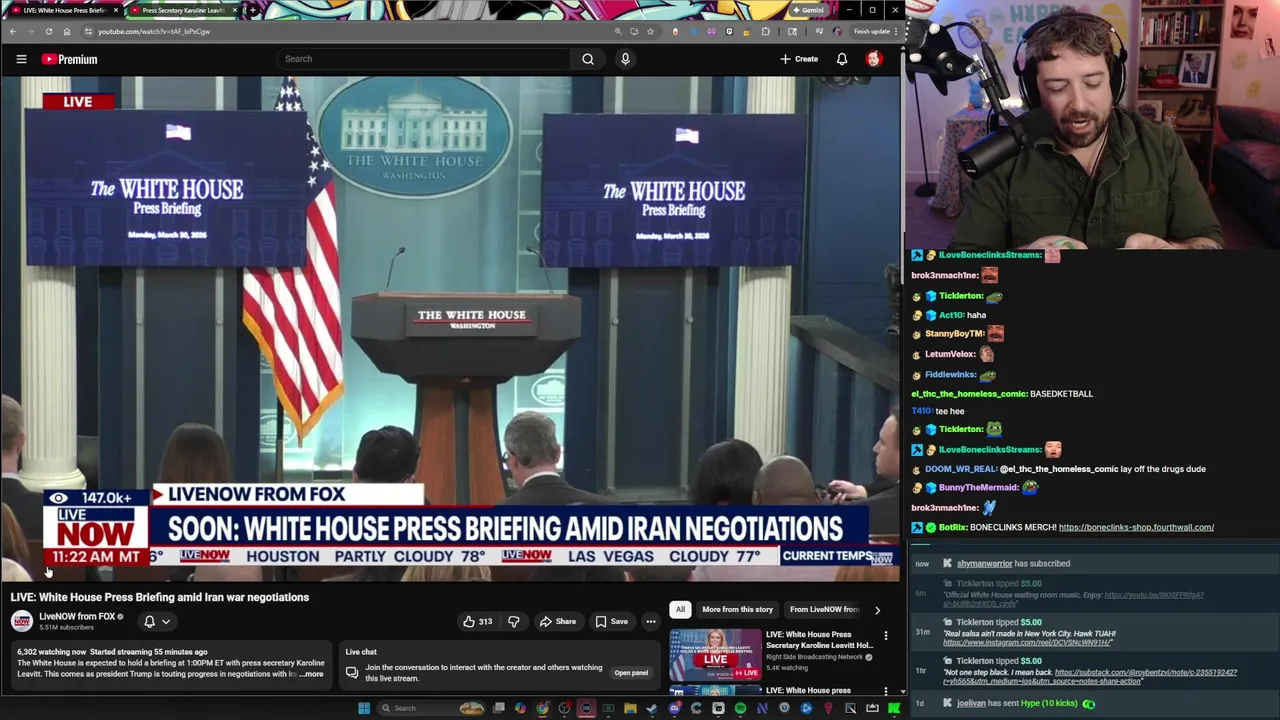Open Tickleton's YouTube link in tip message
The width and height of the screenshot is (1280, 720).
pyautogui.click(x=1154, y=595)
